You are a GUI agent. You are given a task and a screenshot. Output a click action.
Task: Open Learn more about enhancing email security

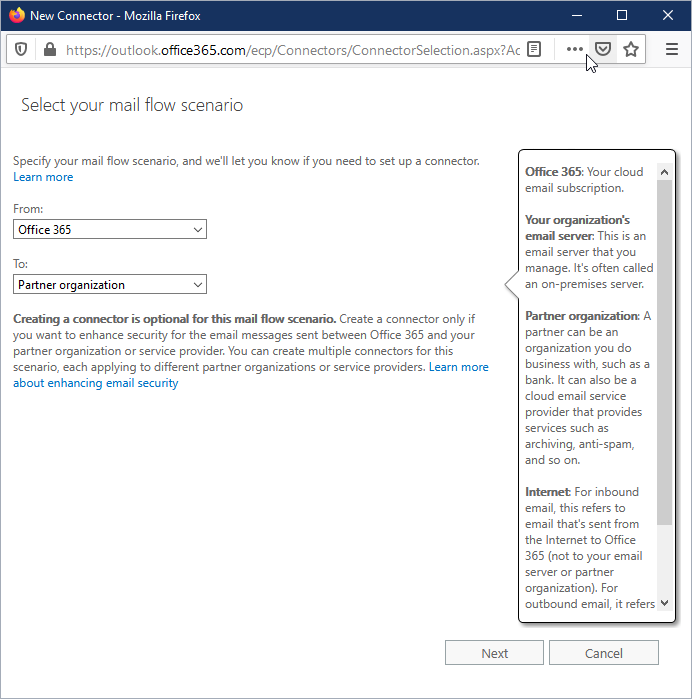point(251,375)
